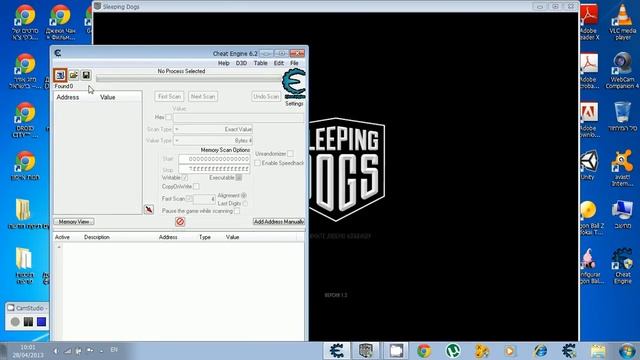Click the CamStudio blue stop button
The height and width of the screenshot is (360, 640).
[x=41, y=322]
